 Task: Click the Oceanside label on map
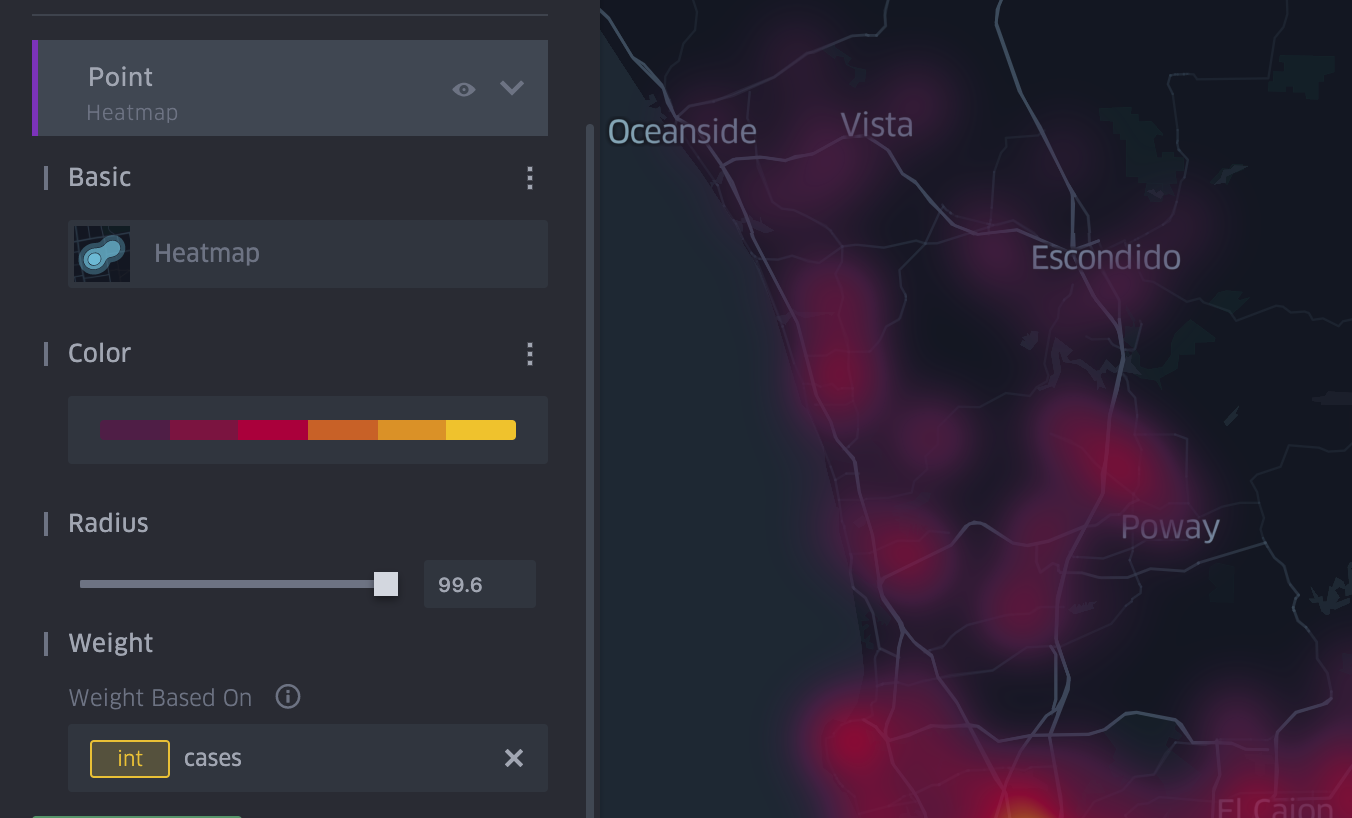click(682, 132)
